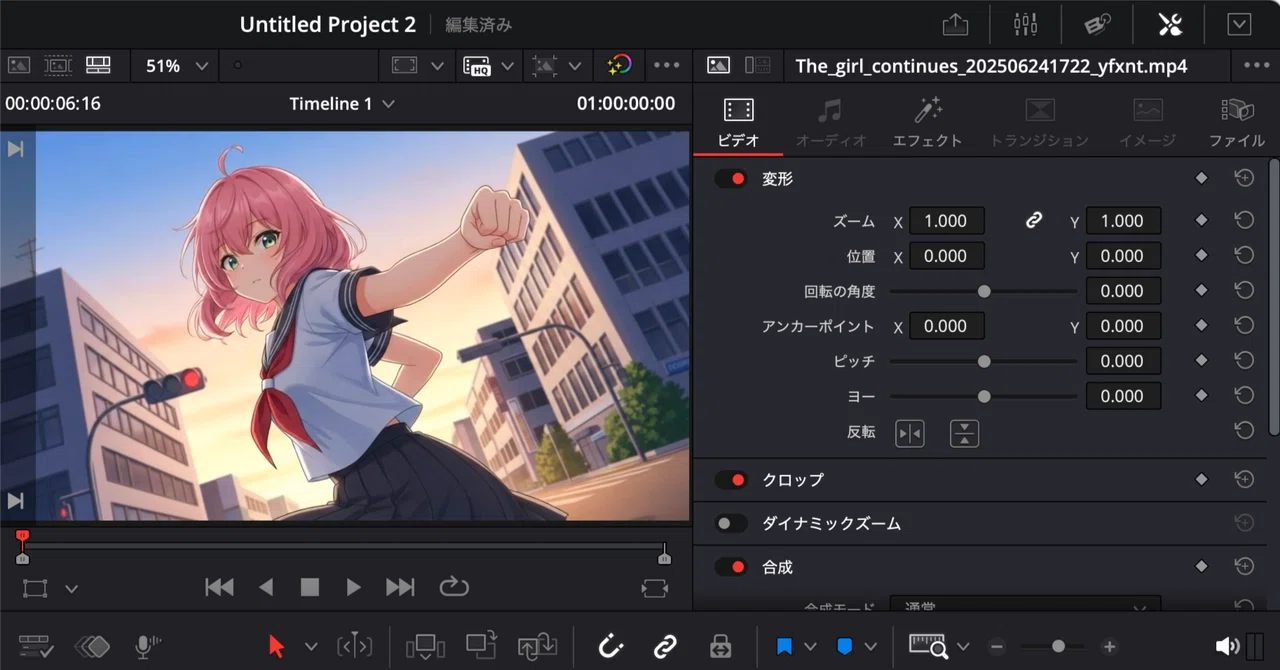Click timeline zoom in plus button

click(x=1110, y=647)
